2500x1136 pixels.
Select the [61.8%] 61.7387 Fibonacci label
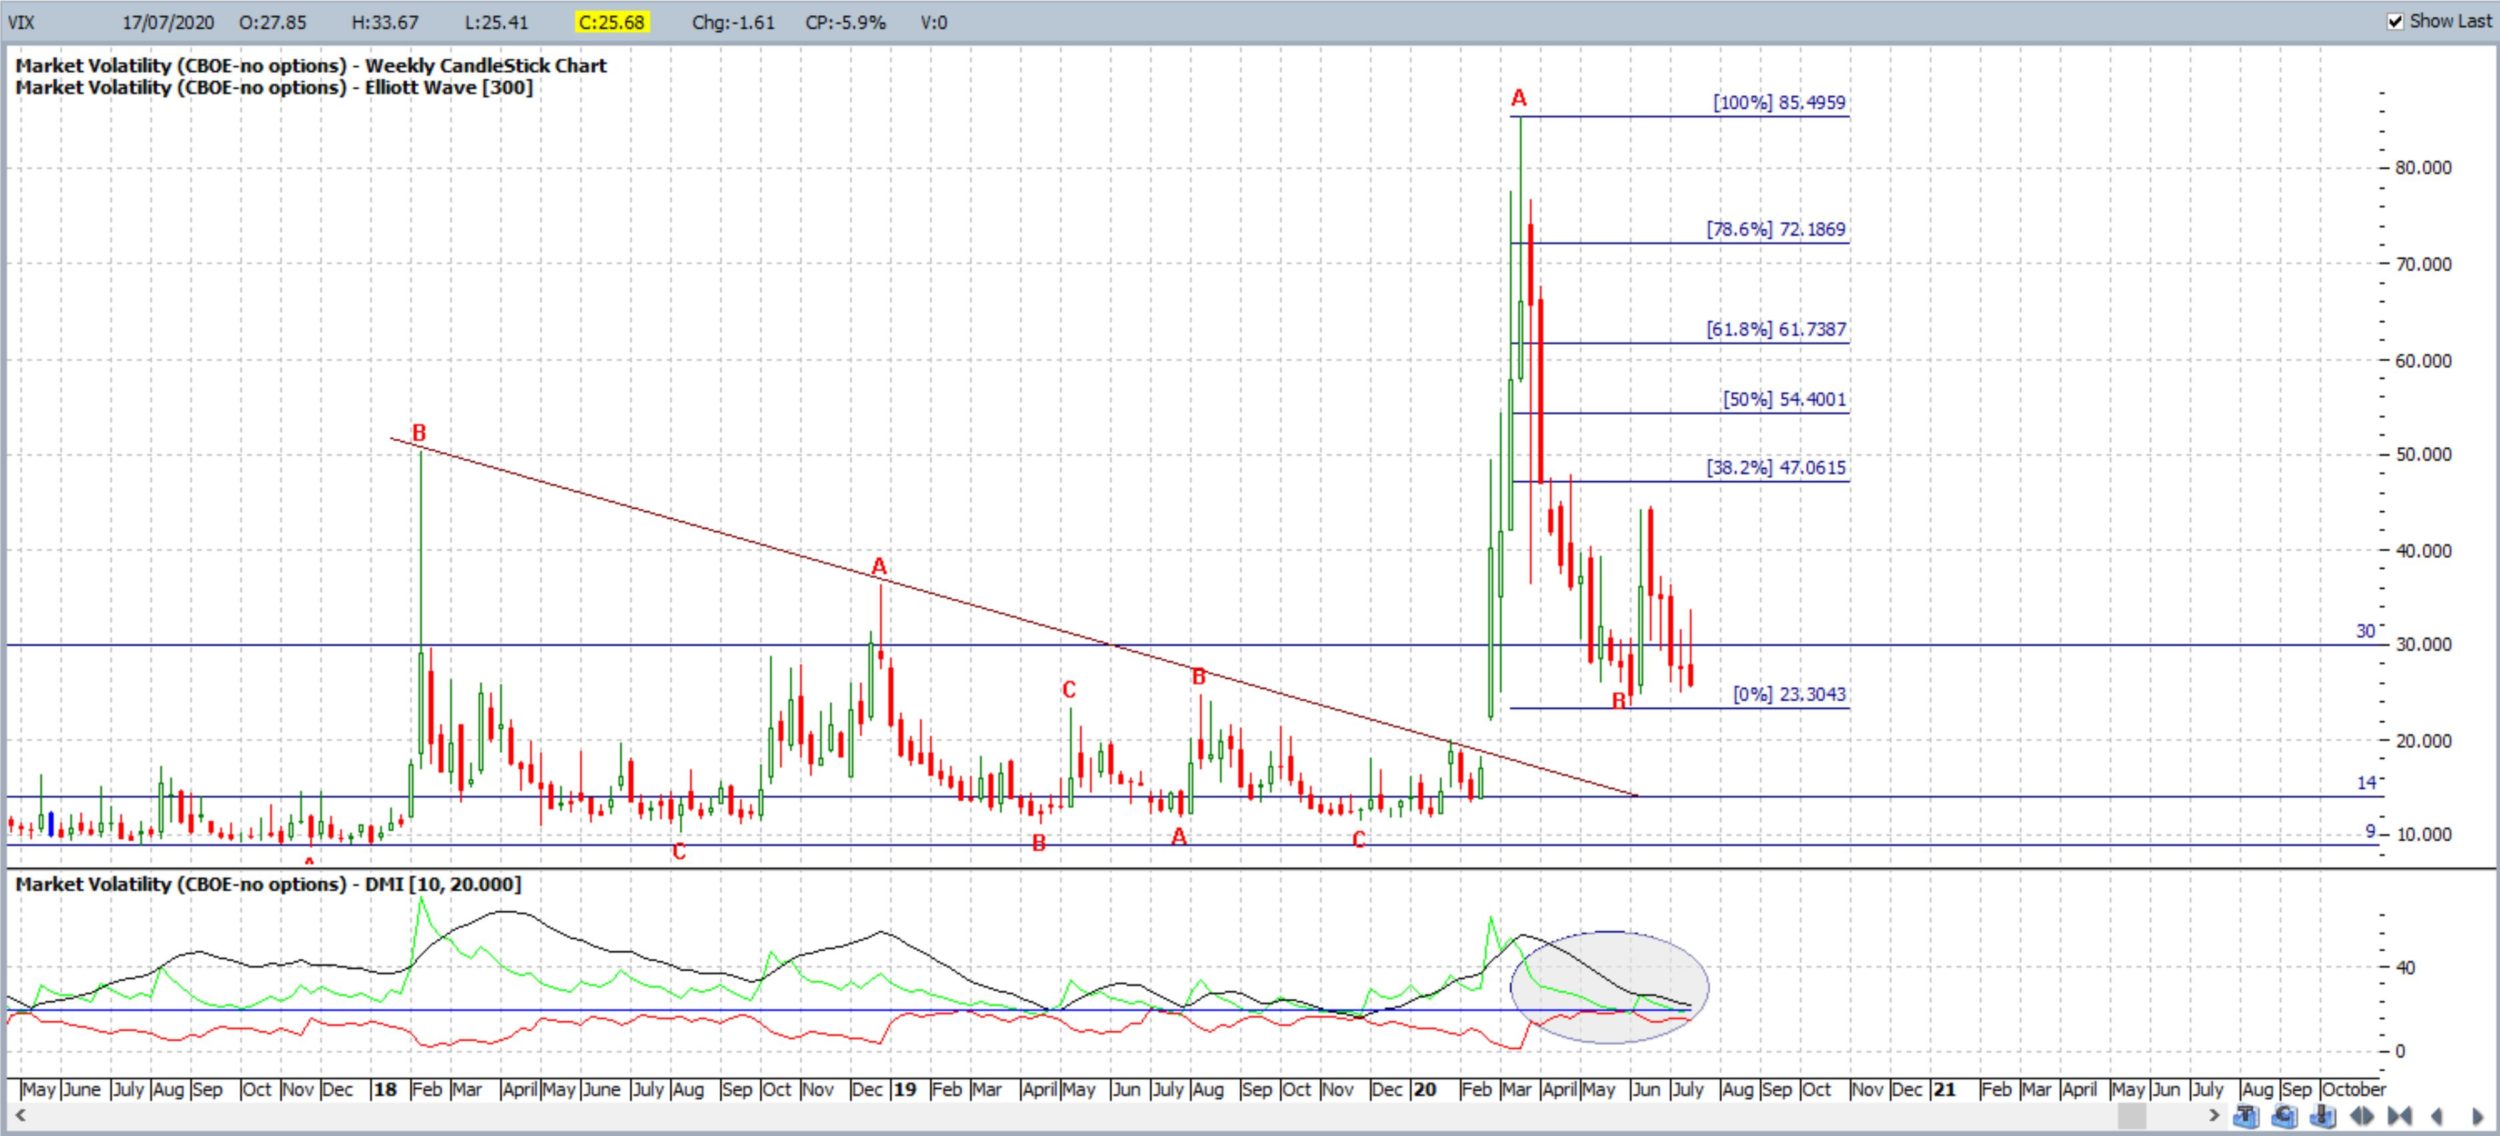[x=1776, y=329]
